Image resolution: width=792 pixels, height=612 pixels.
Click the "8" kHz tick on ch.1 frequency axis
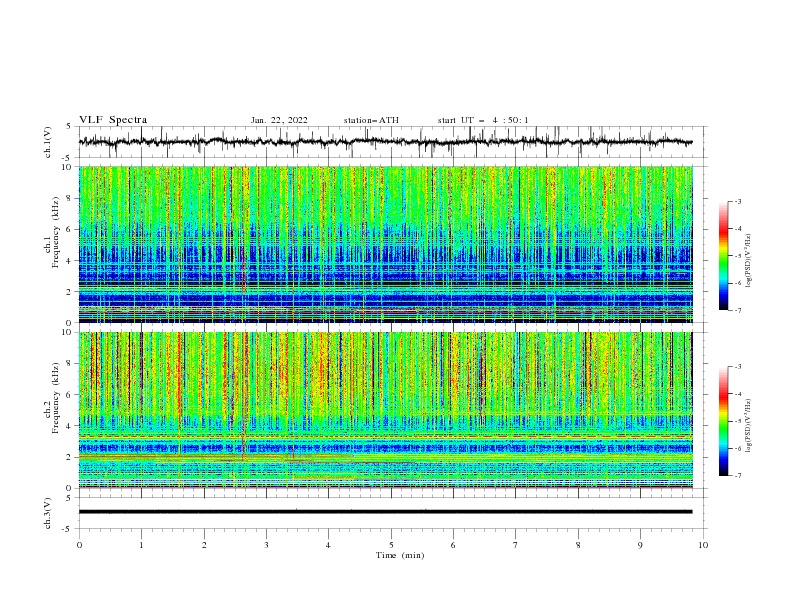click(x=70, y=198)
